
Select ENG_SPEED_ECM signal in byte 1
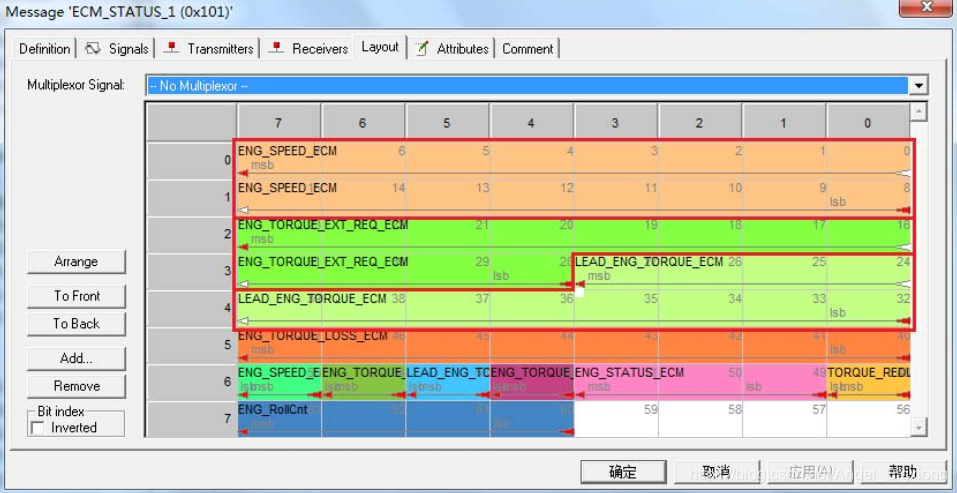click(574, 198)
